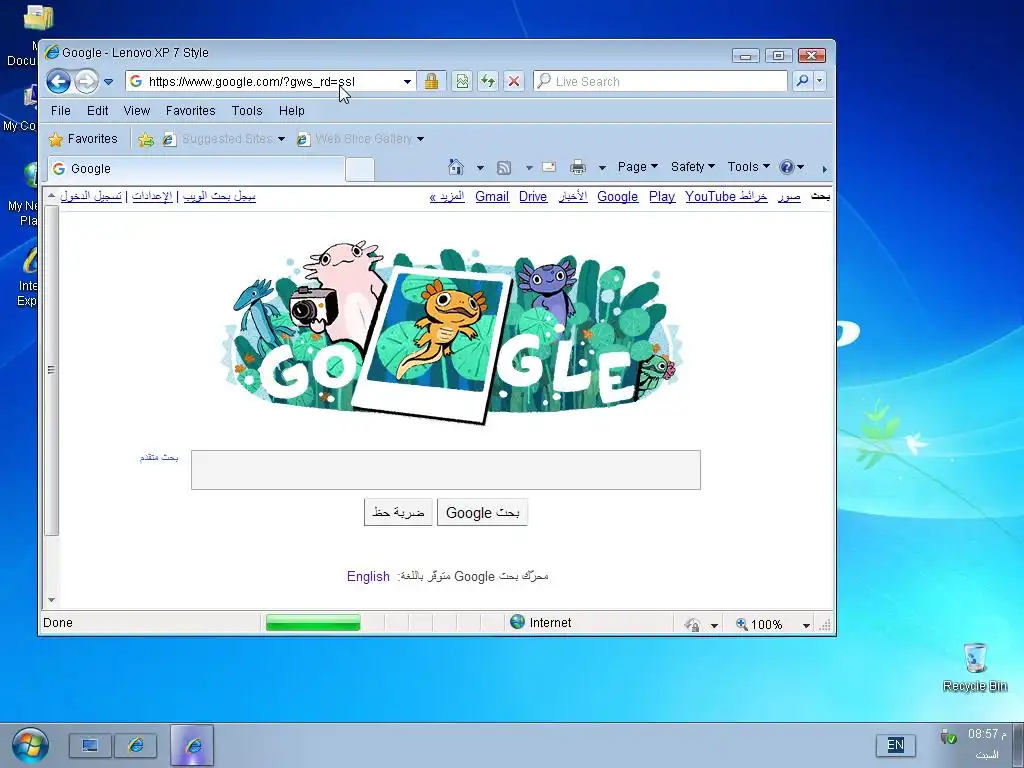
Task: Run search with the blue magnifier button
Action: click(802, 82)
